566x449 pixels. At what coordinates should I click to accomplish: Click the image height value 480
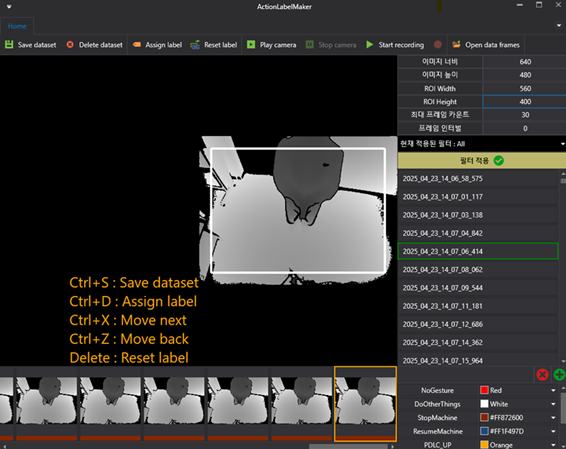click(x=524, y=75)
